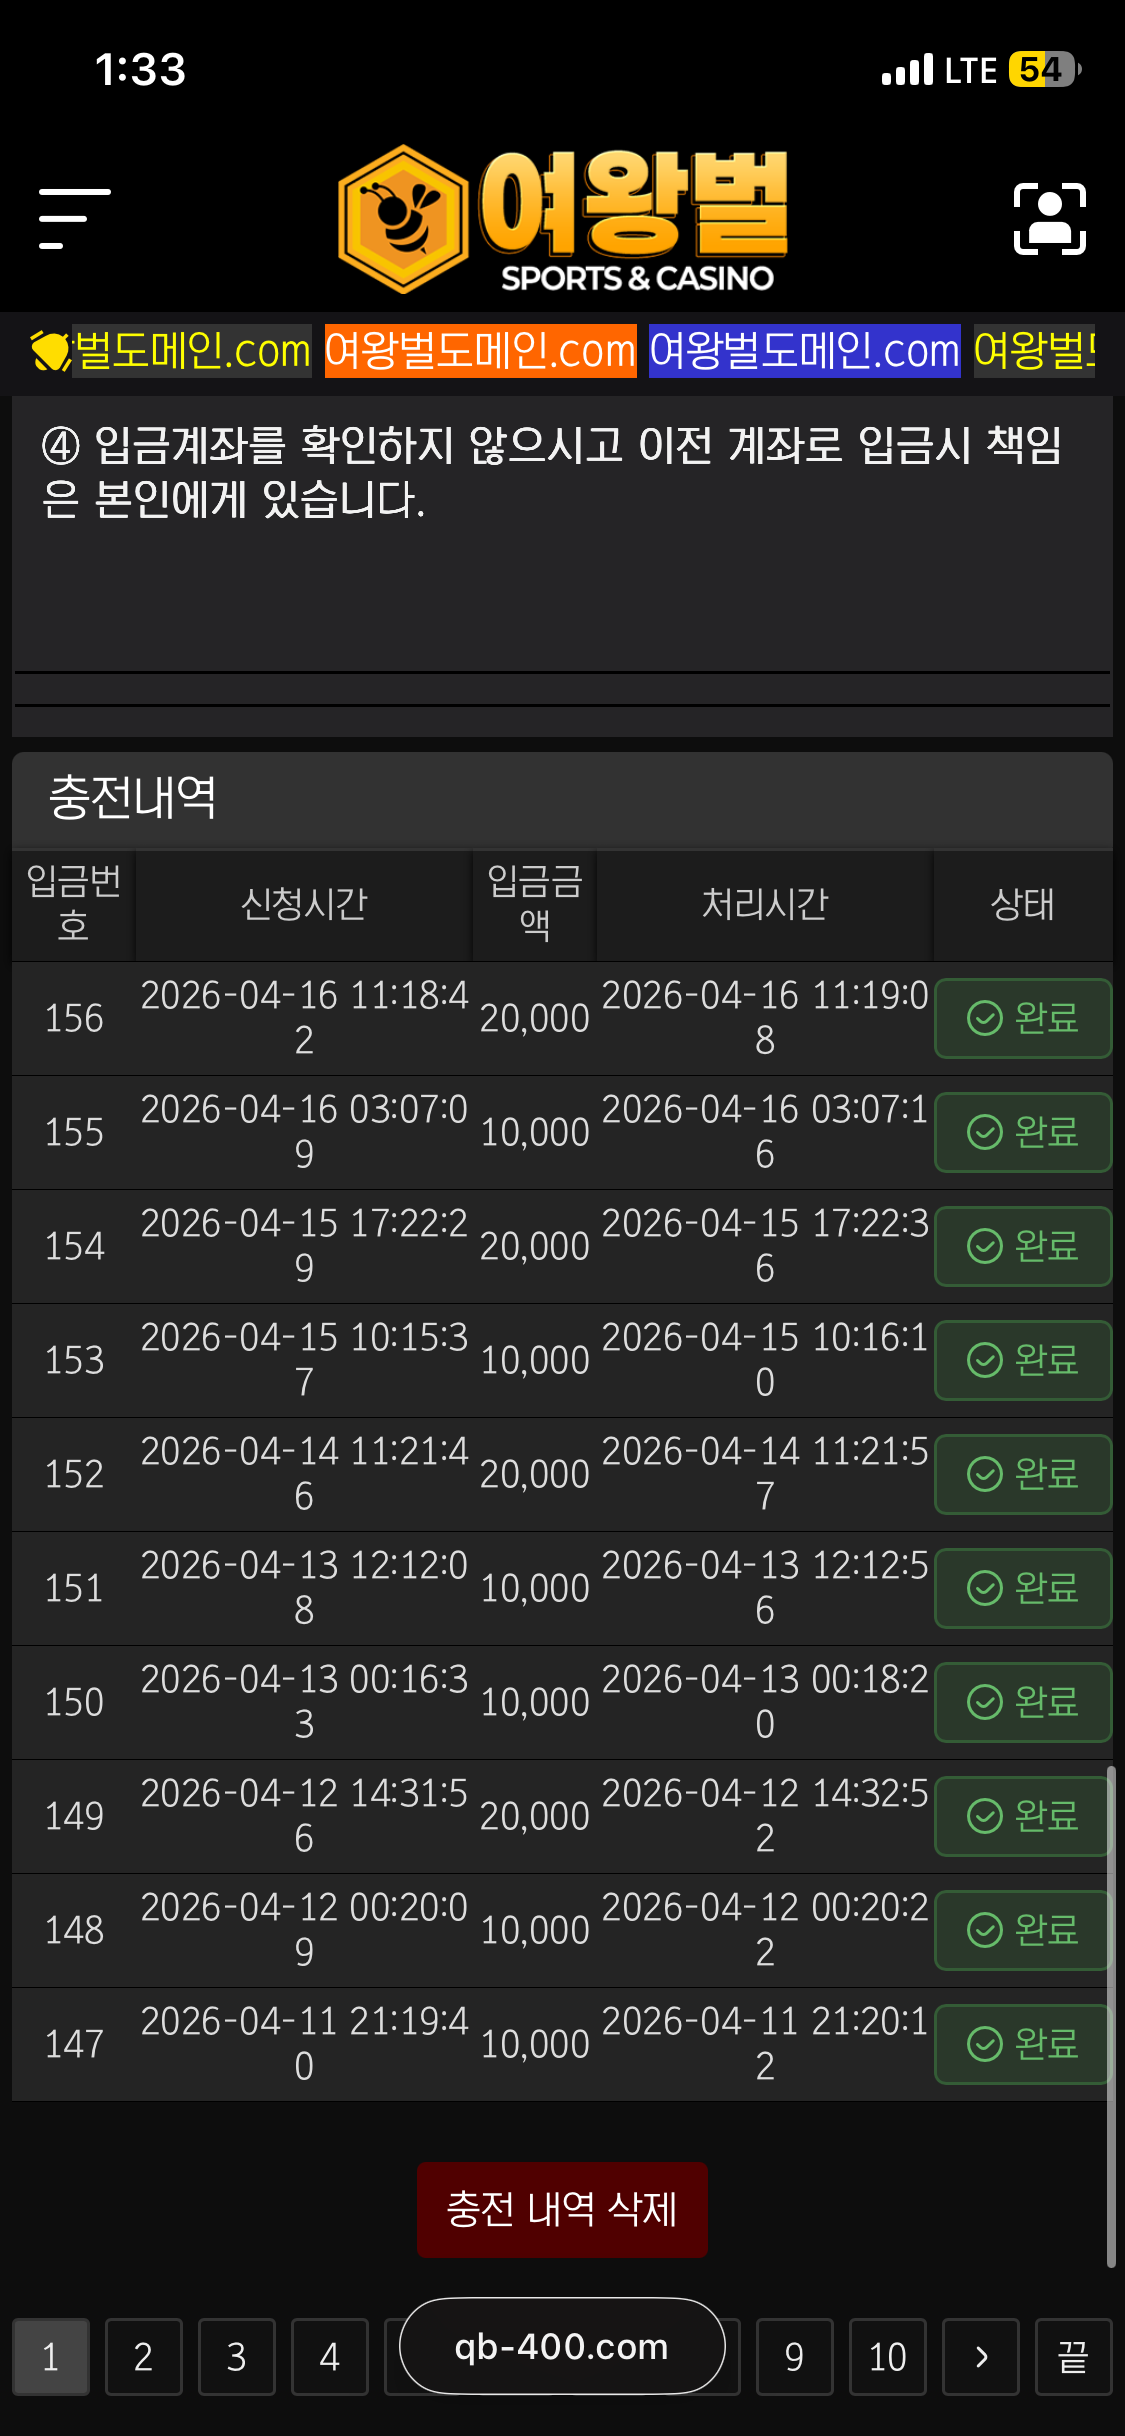This screenshot has width=1125, height=2436.
Task: Click the 충전 내역 삭제 button
Action: click(x=562, y=2209)
